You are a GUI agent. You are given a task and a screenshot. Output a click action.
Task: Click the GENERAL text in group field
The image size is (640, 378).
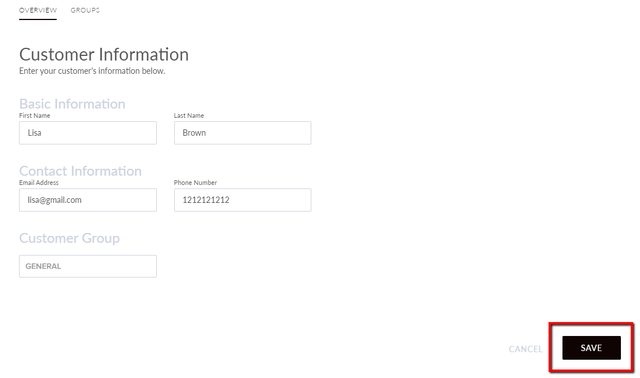pyautogui.click(x=43, y=266)
